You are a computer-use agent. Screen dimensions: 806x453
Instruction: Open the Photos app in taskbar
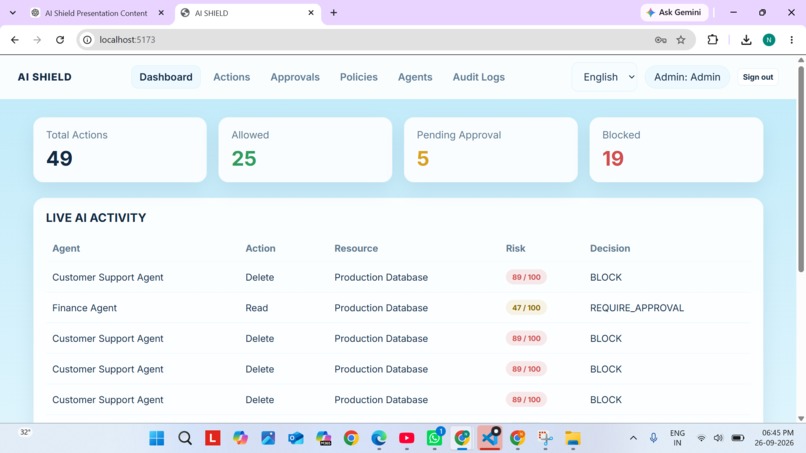pyautogui.click(x=268, y=438)
